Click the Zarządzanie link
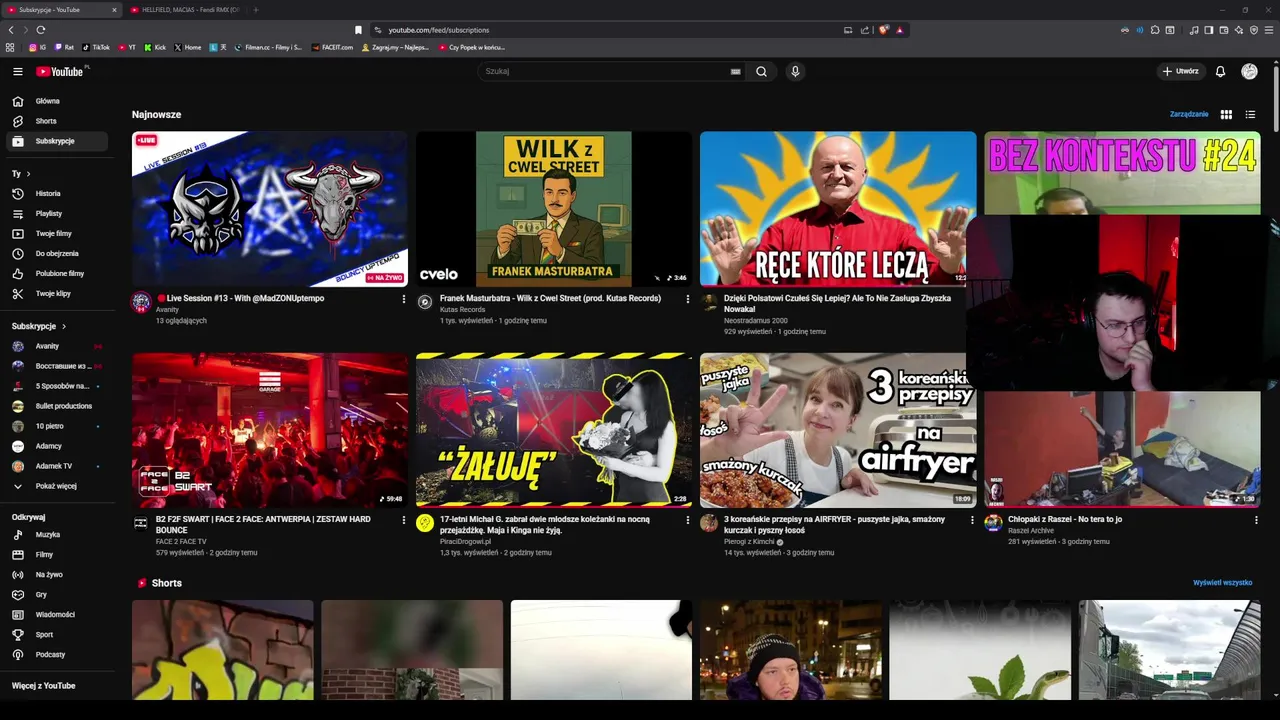The width and height of the screenshot is (1280, 720). pos(1189,114)
